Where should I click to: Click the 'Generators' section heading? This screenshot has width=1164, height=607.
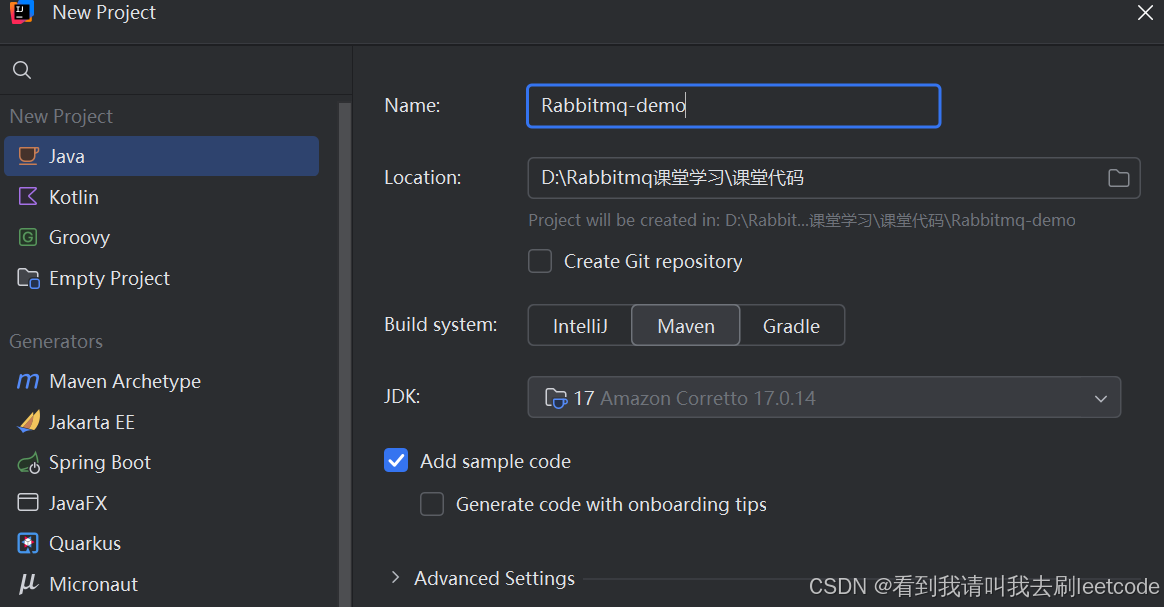56,341
